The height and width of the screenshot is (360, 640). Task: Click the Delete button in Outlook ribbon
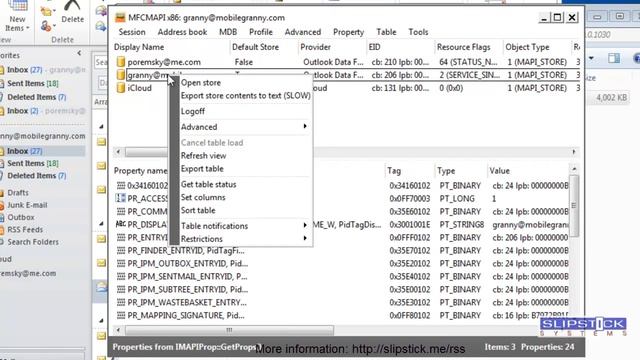click(x=72, y=12)
